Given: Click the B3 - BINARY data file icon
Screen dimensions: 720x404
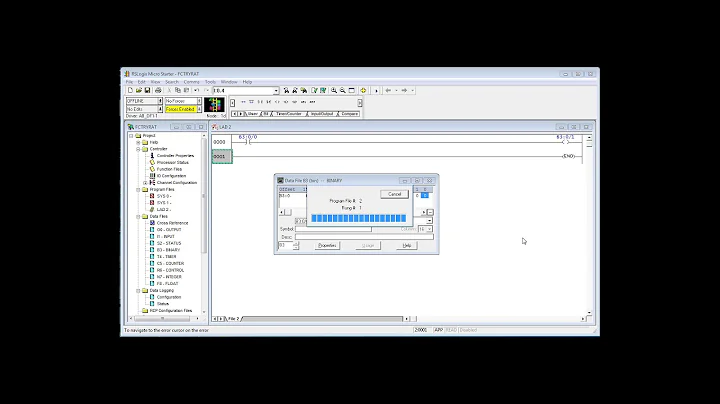Looking at the screenshot, I should (152, 250).
